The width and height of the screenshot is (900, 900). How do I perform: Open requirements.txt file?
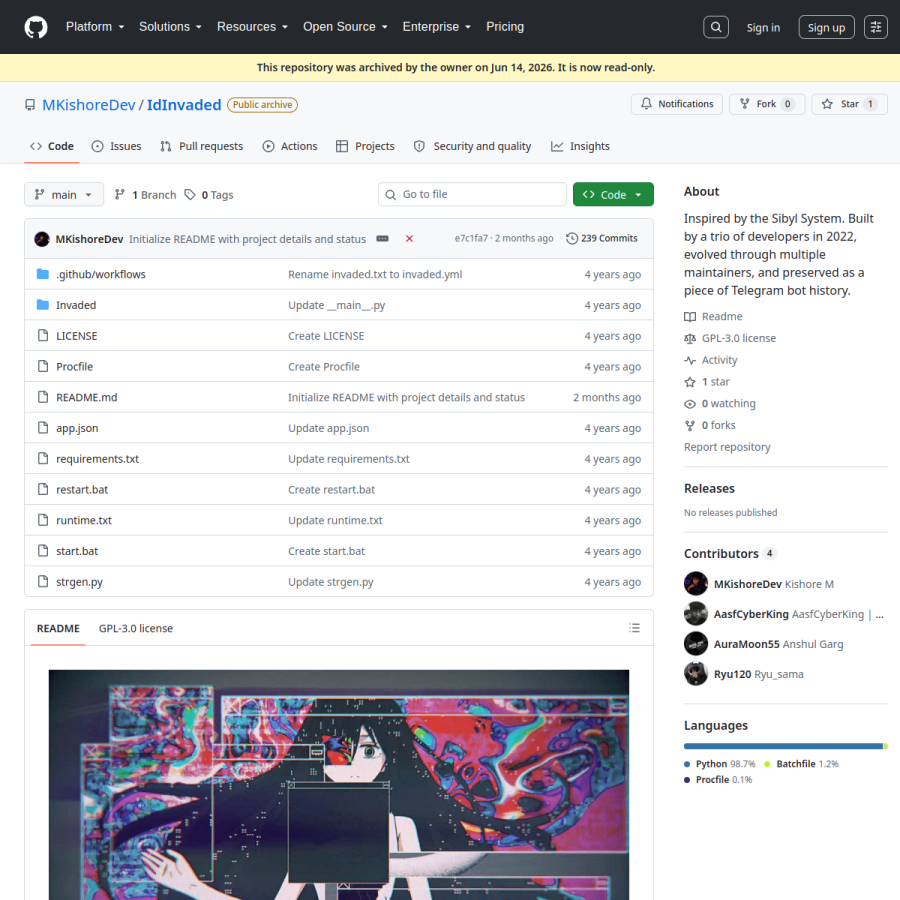coord(98,459)
